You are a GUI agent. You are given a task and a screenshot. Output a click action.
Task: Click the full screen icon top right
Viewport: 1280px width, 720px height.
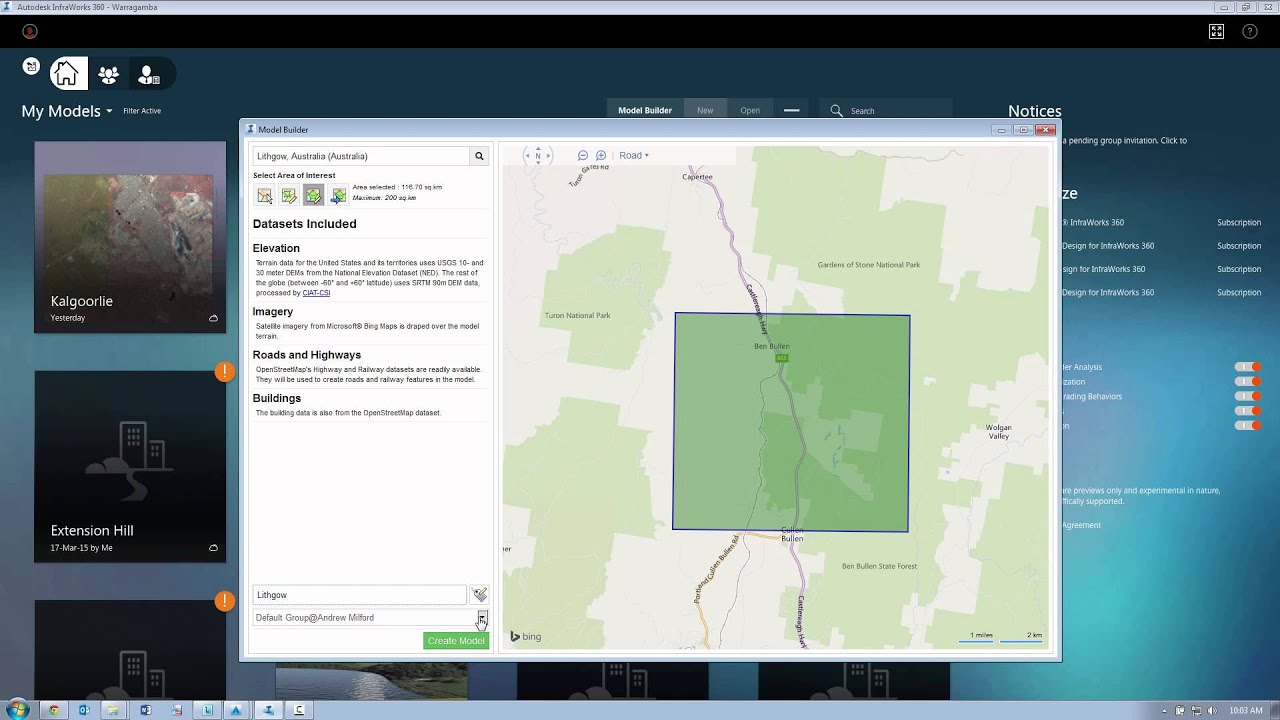click(x=1216, y=32)
